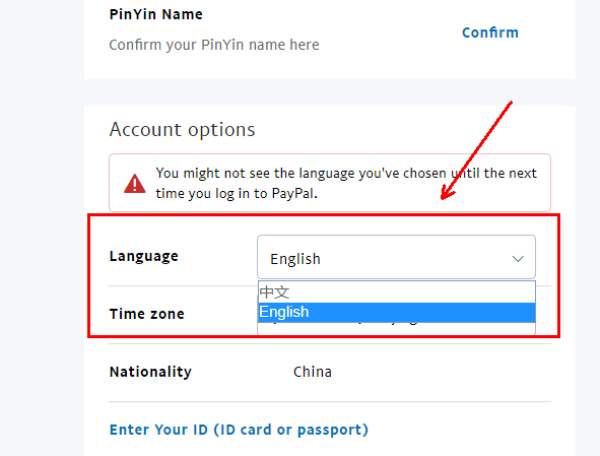Choose the highlighted English option in list

pos(397,313)
